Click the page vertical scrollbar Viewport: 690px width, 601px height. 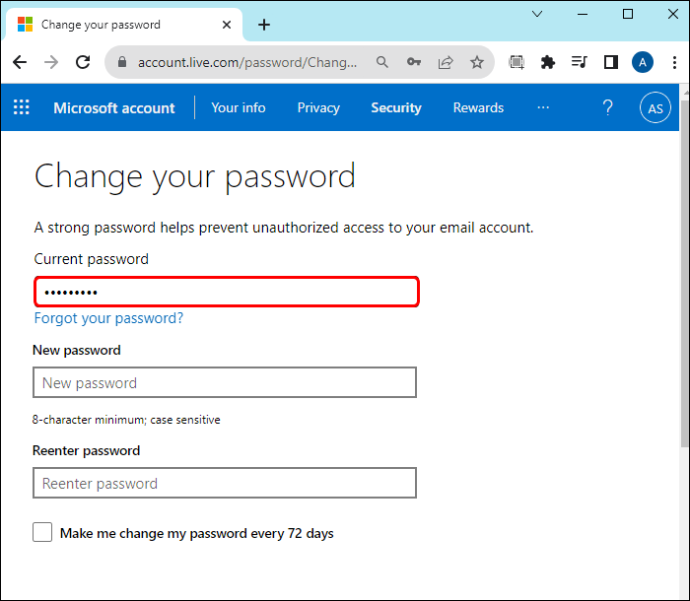coord(685,273)
